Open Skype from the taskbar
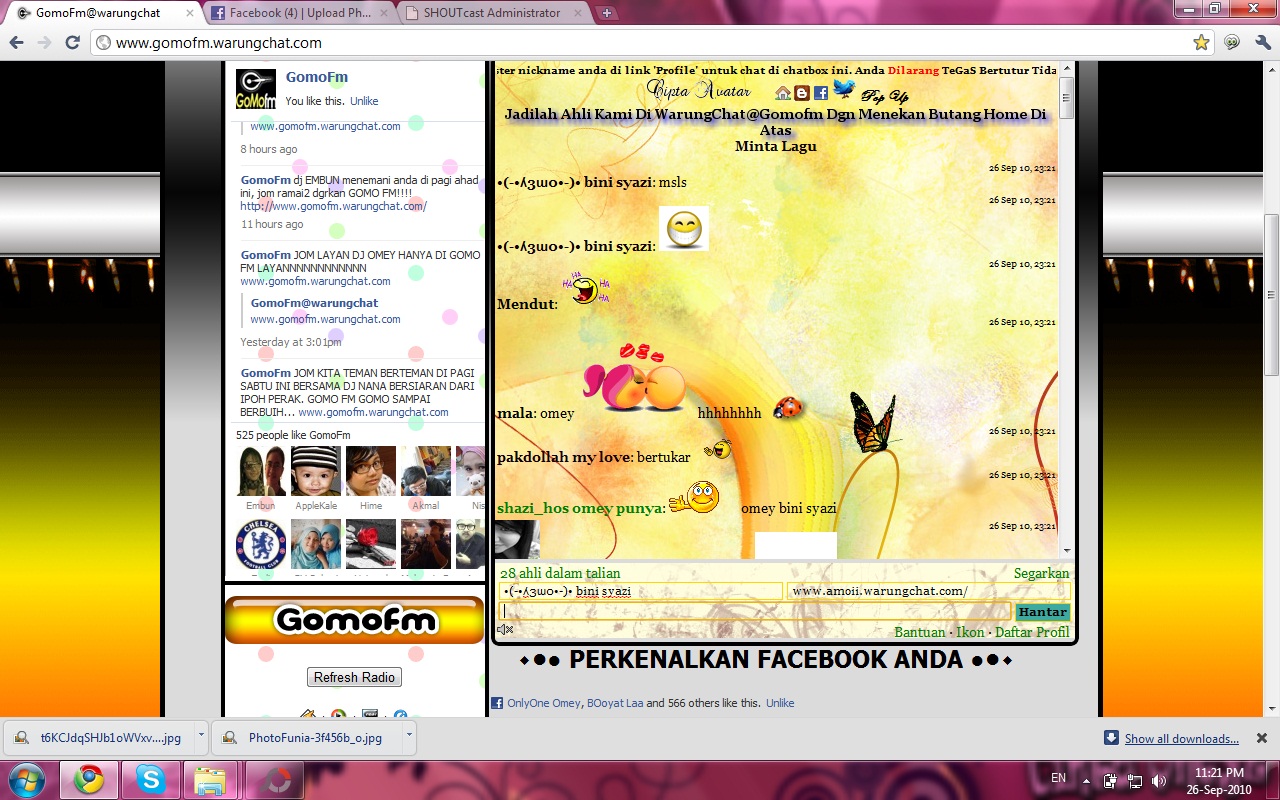 tap(151, 779)
